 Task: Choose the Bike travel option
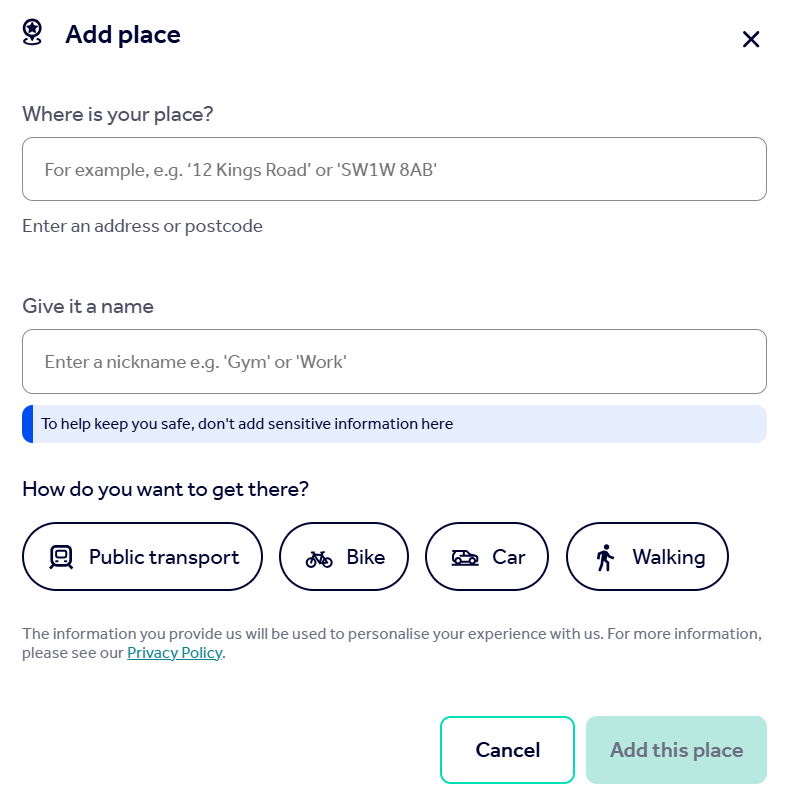coord(344,556)
